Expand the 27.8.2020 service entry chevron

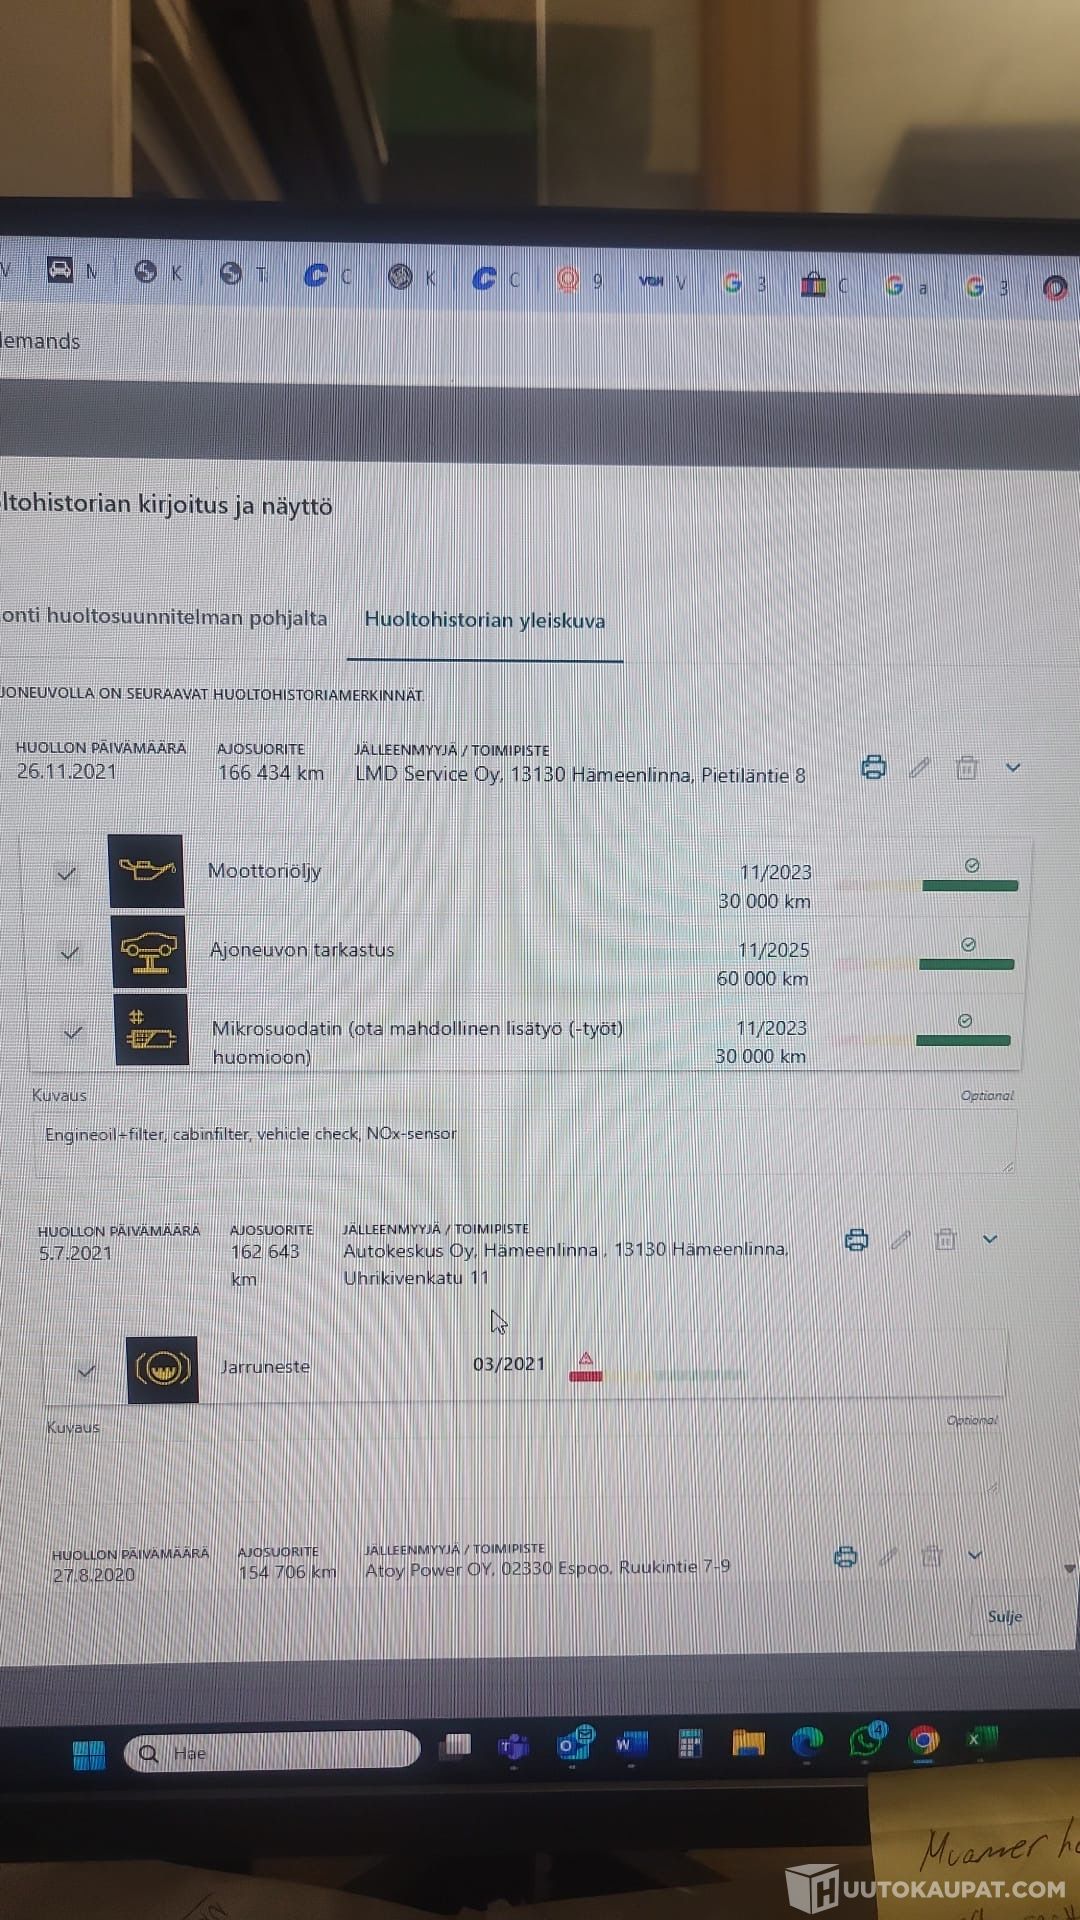click(975, 1555)
